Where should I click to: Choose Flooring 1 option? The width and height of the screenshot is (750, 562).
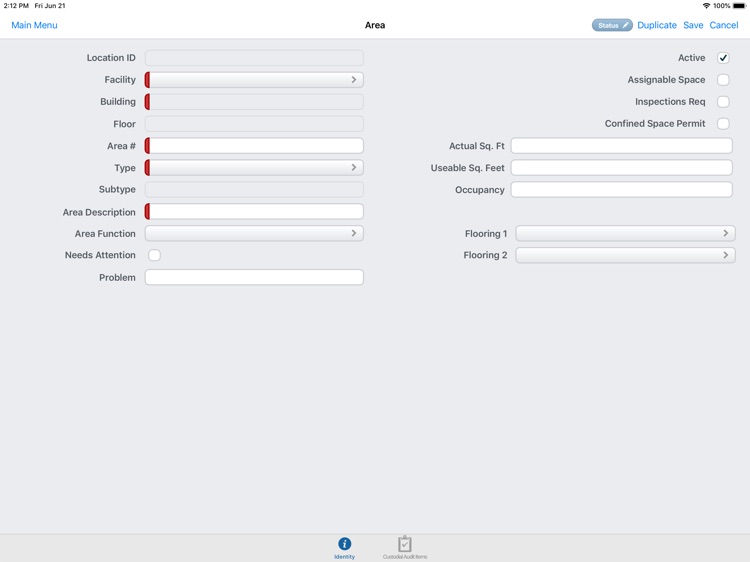pyautogui.click(x=625, y=233)
